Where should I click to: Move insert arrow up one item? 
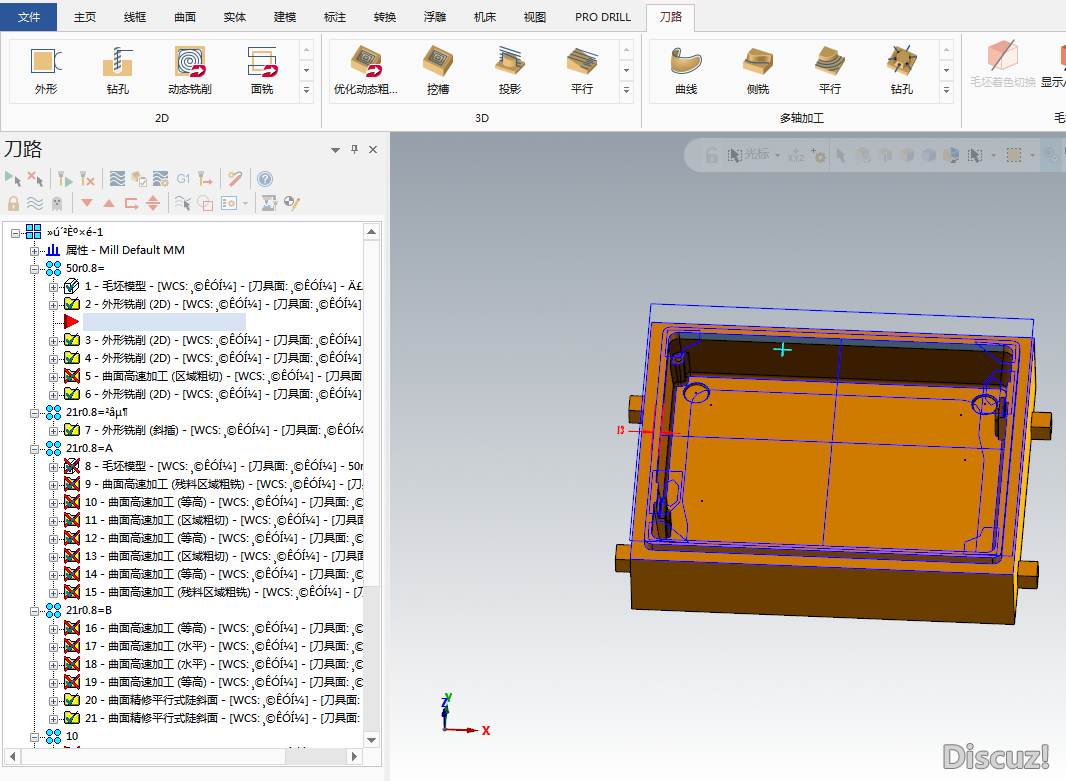click(109, 203)
